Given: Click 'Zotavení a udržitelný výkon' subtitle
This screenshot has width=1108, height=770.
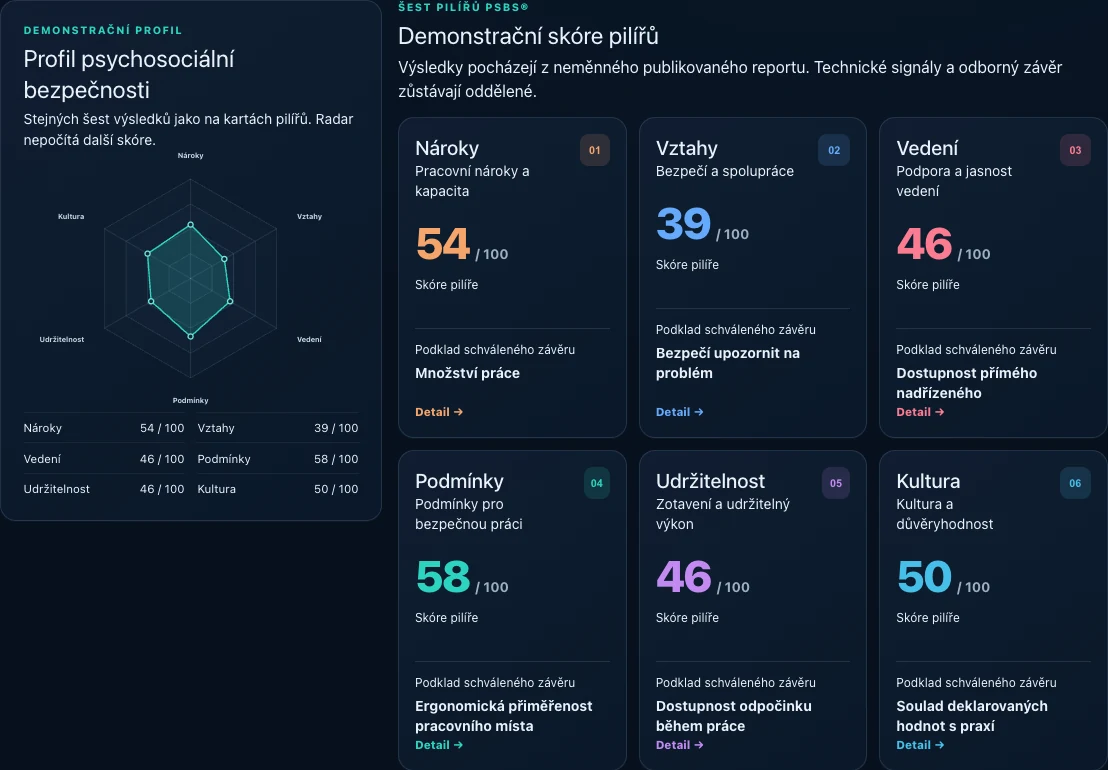Looking at the screenshot, I should 722,514.
